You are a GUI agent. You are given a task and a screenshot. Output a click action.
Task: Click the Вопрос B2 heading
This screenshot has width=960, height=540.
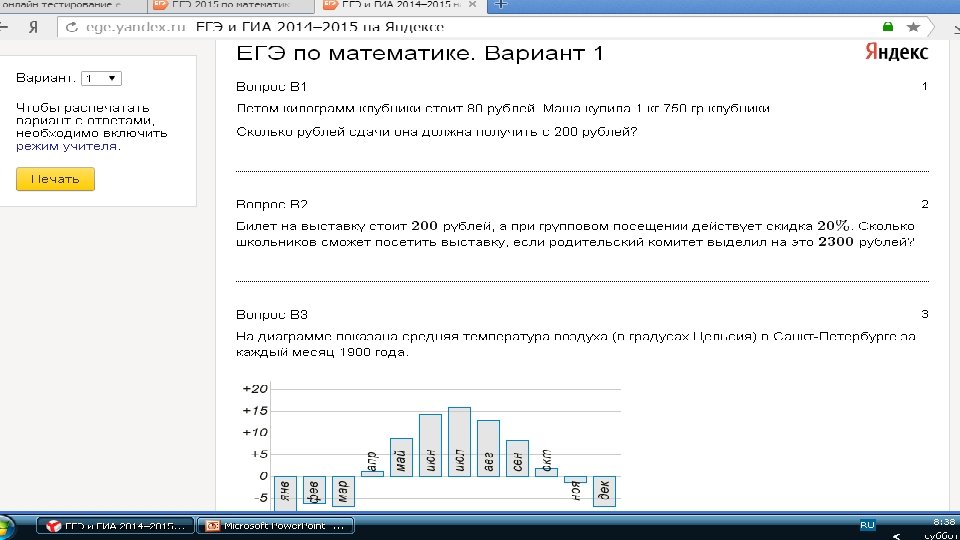tap(271, 204)
